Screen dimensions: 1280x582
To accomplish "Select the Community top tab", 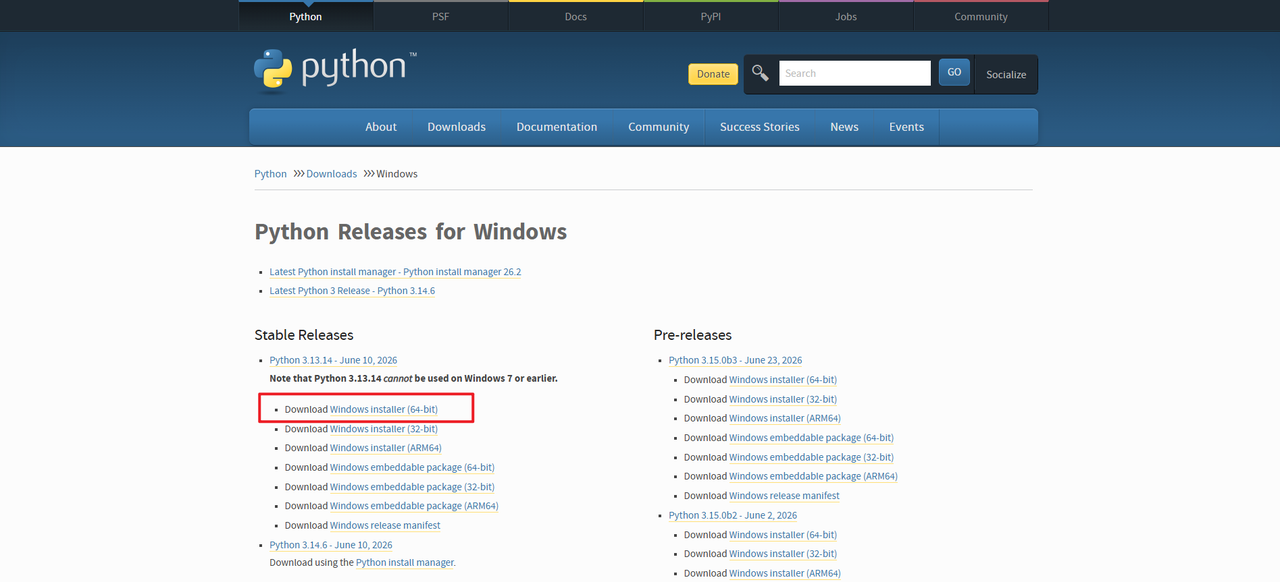I will pos(981,16).
